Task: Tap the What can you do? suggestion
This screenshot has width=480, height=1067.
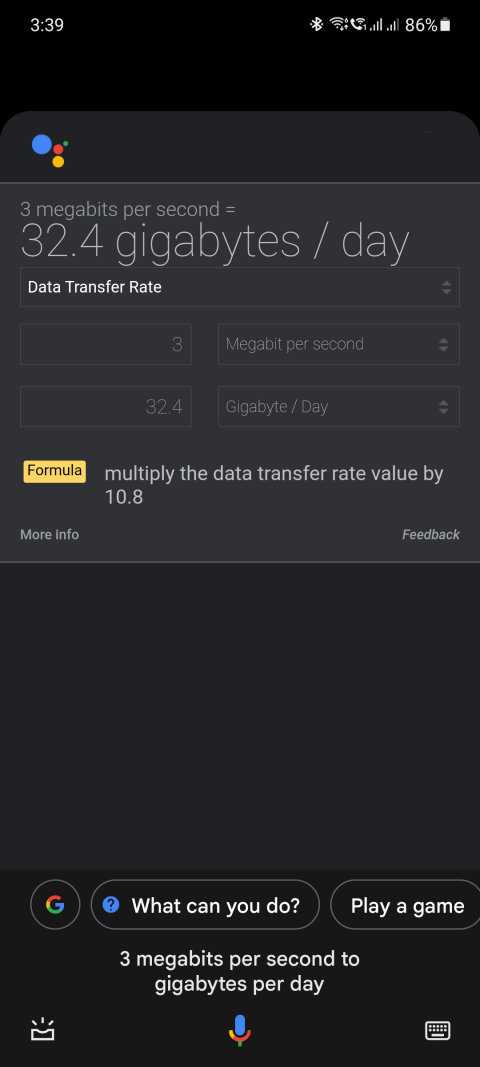Action: point(205,904)
